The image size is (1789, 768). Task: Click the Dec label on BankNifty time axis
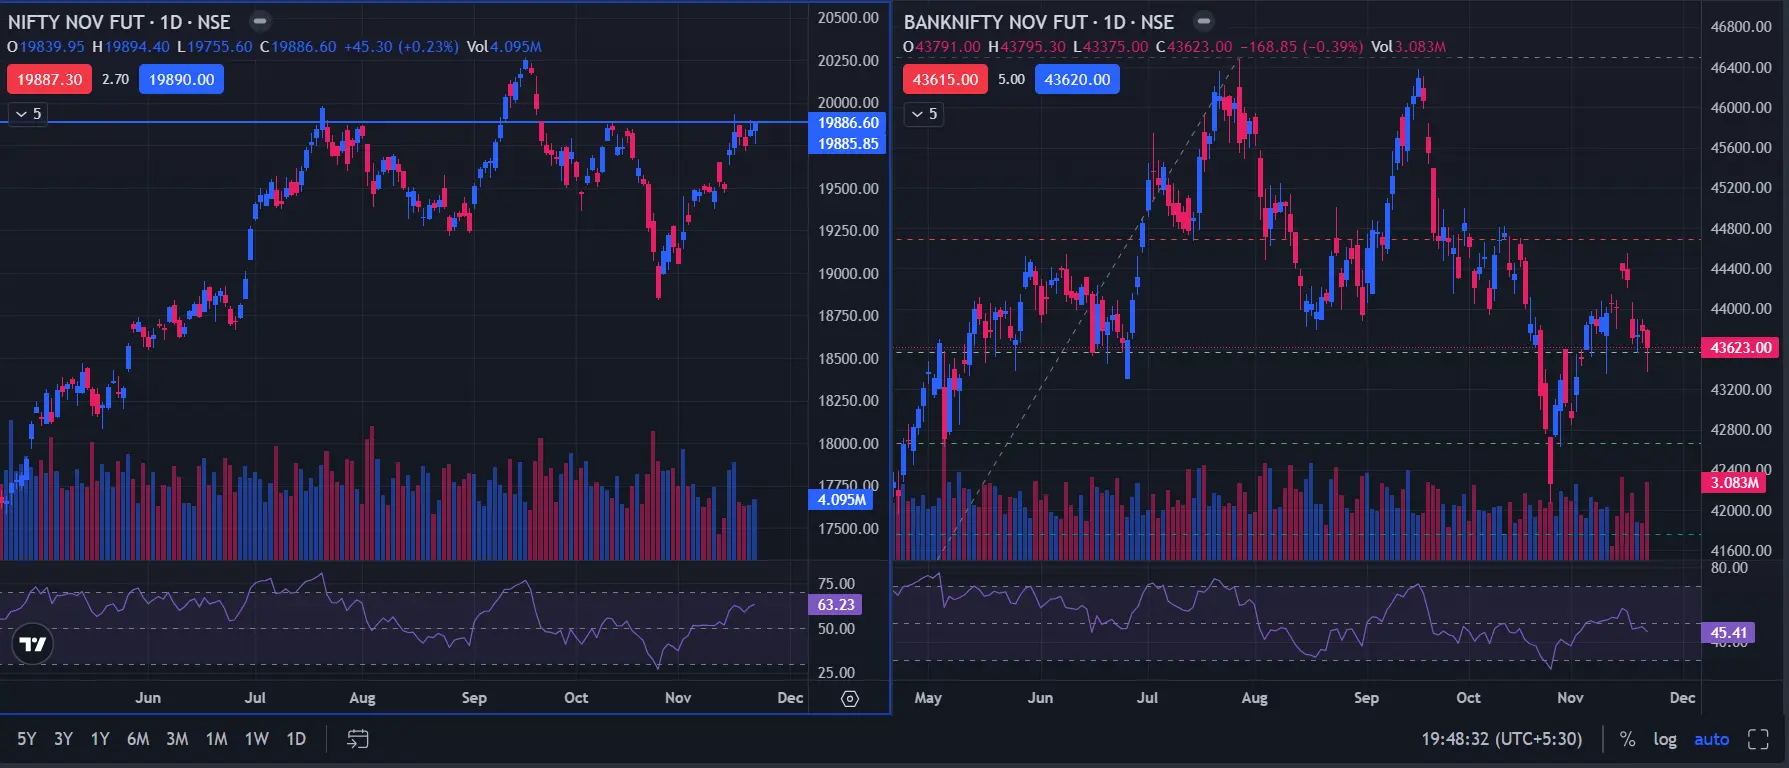click(1682, 697)
